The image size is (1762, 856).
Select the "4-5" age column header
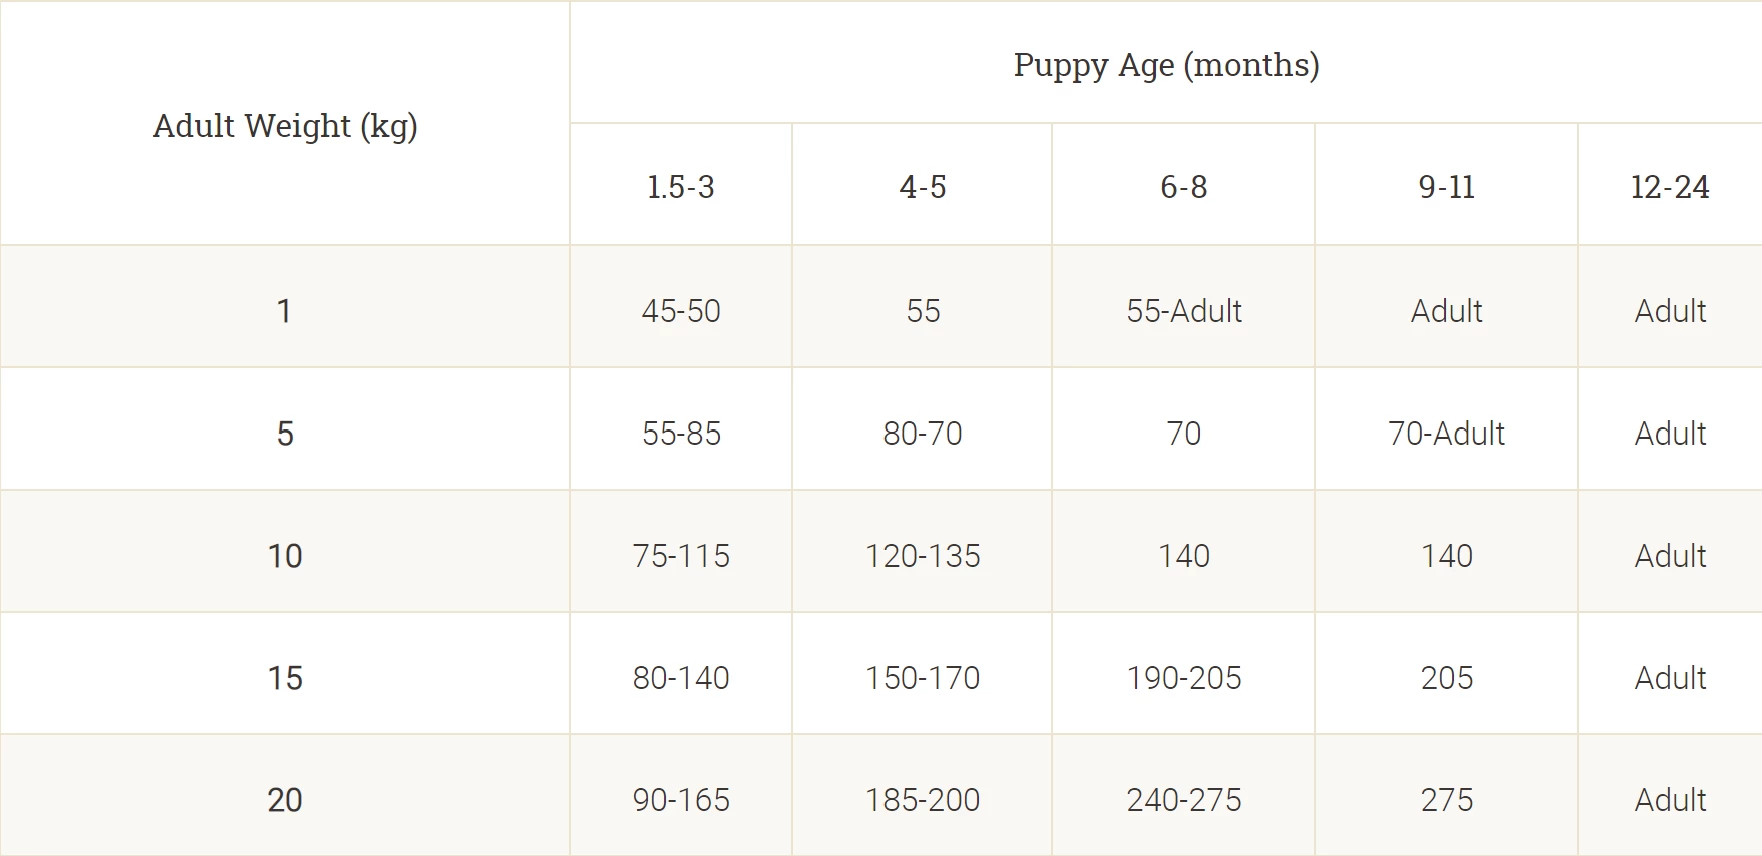[x=922, y=187]
